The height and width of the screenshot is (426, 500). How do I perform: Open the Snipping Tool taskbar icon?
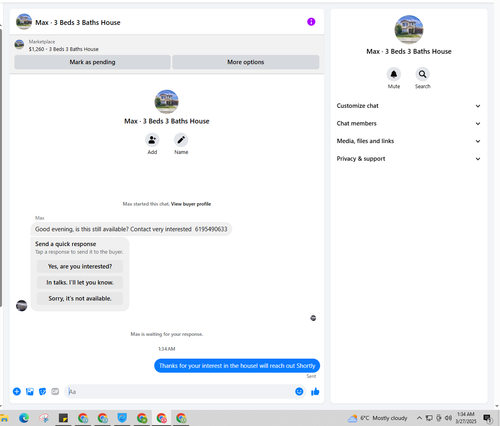(44, 418)
